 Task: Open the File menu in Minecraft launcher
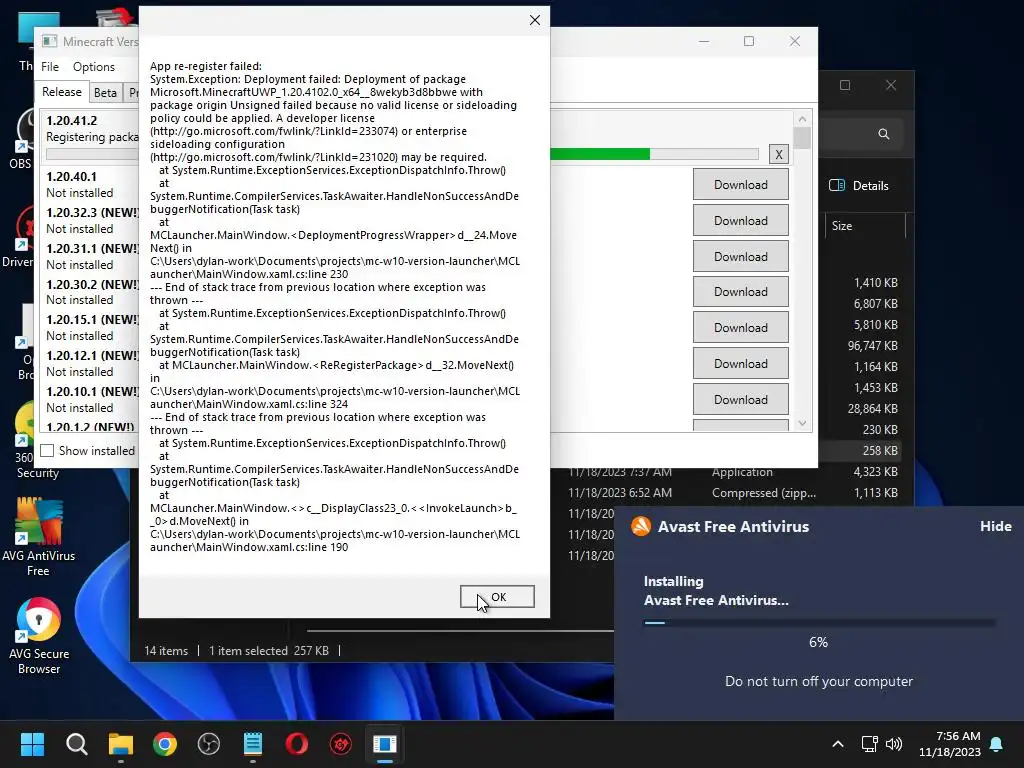coord(50,67)
